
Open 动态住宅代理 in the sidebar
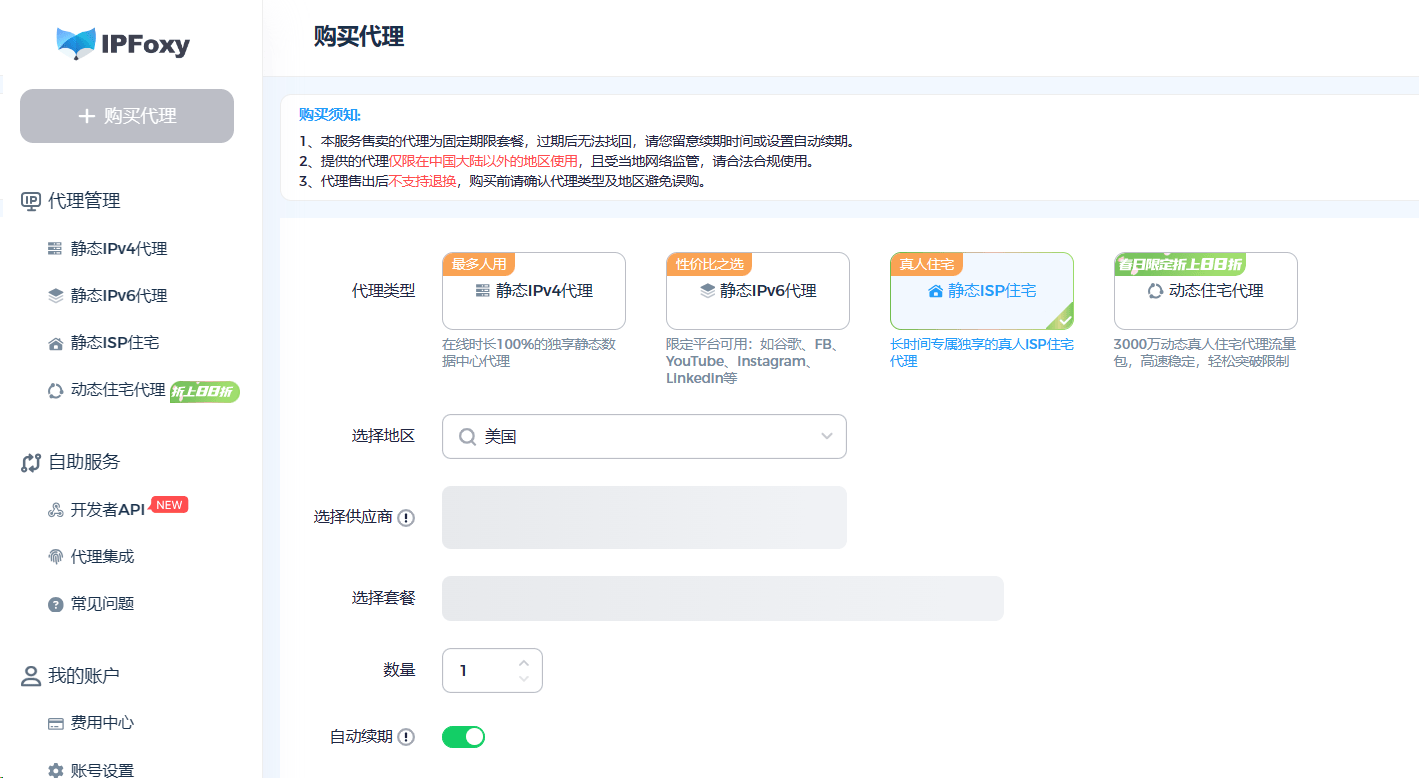click(x=117, y=390)
